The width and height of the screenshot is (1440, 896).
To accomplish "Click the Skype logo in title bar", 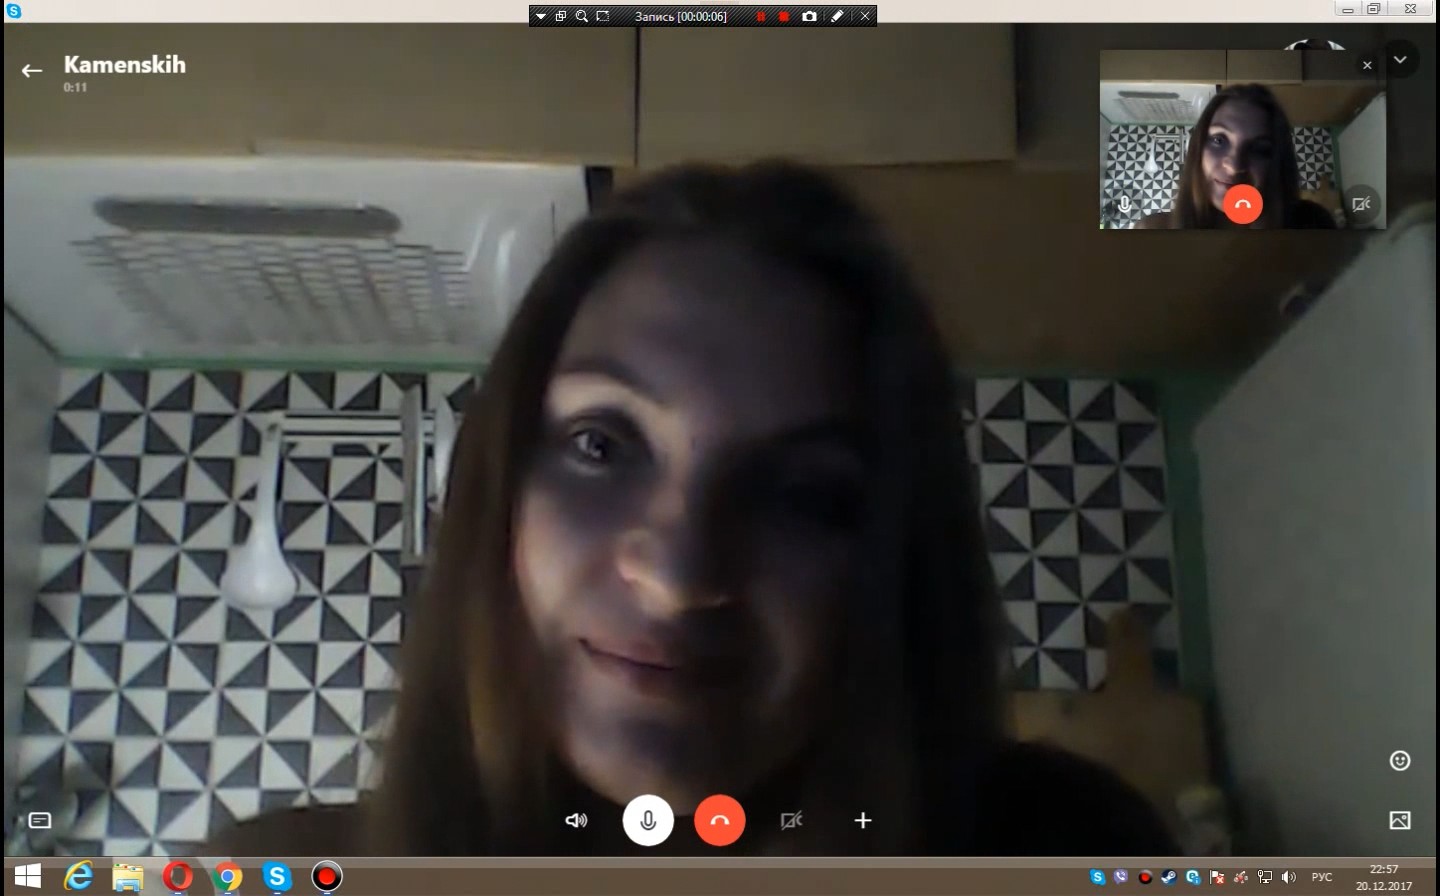I will click(14, 10).
